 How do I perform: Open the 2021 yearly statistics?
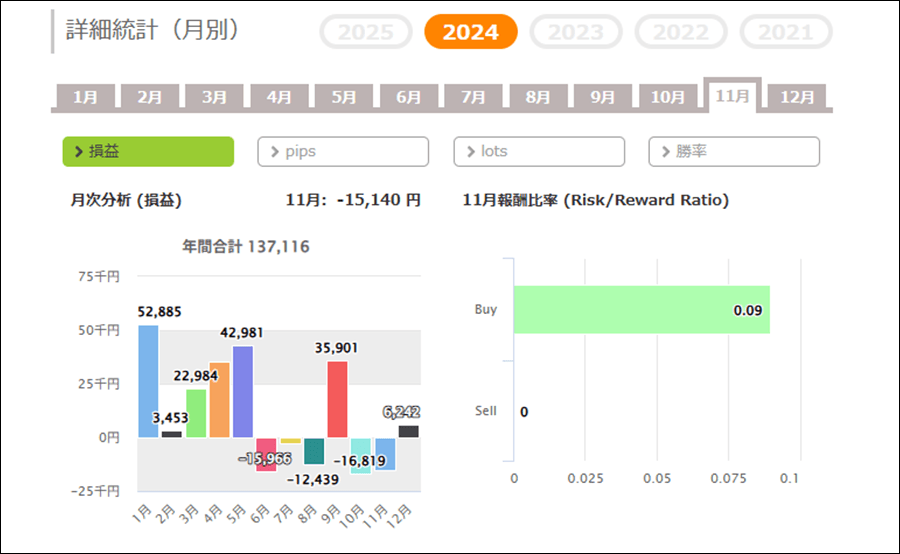(786, 32)
